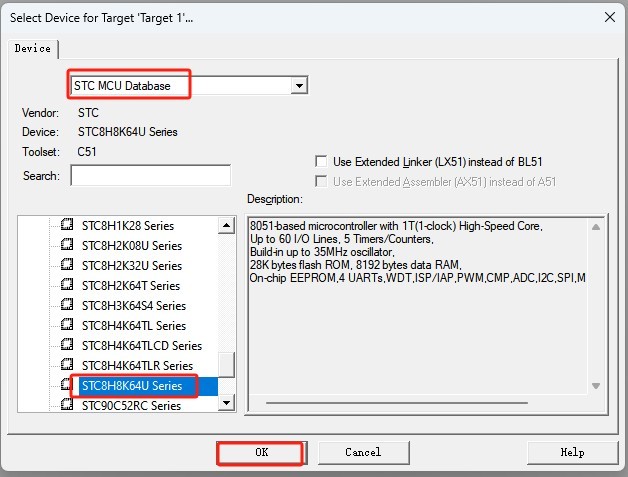Choose STC90C52RC Series device
Image resolution: width=628 pixels, height=477 pixels.
coord(131,406)
